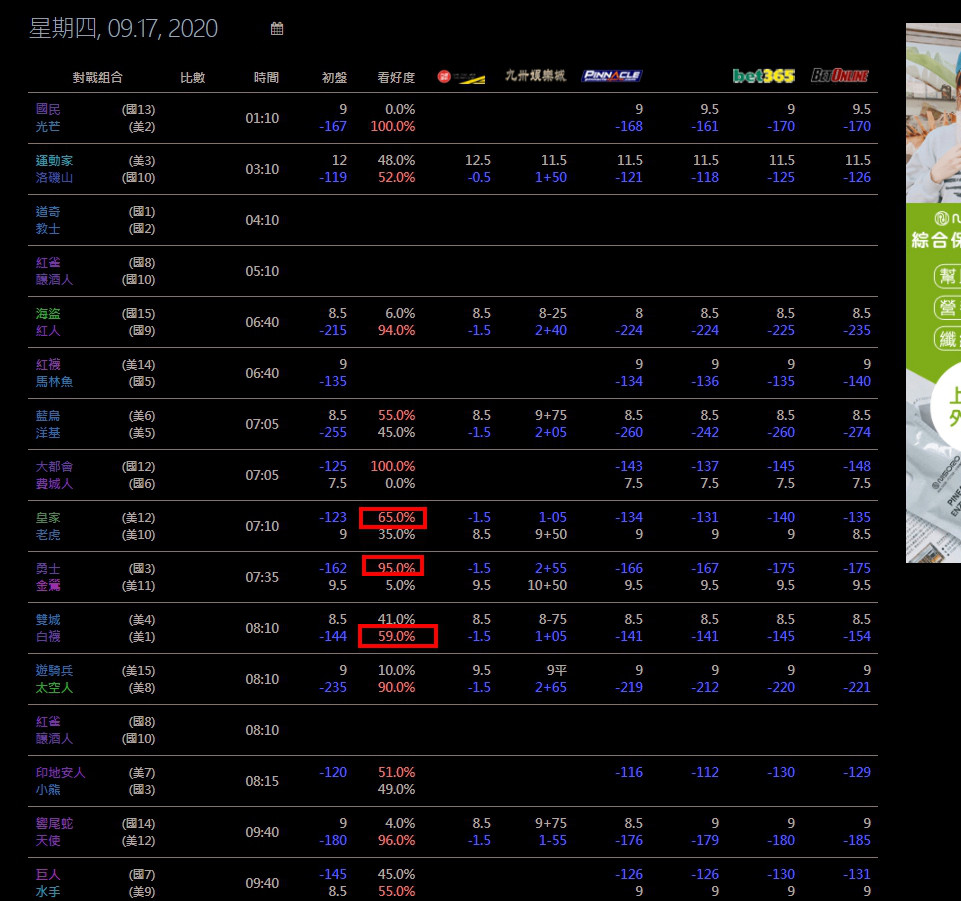
Task: Open the 洋基 team link
Action: point(48,433)
